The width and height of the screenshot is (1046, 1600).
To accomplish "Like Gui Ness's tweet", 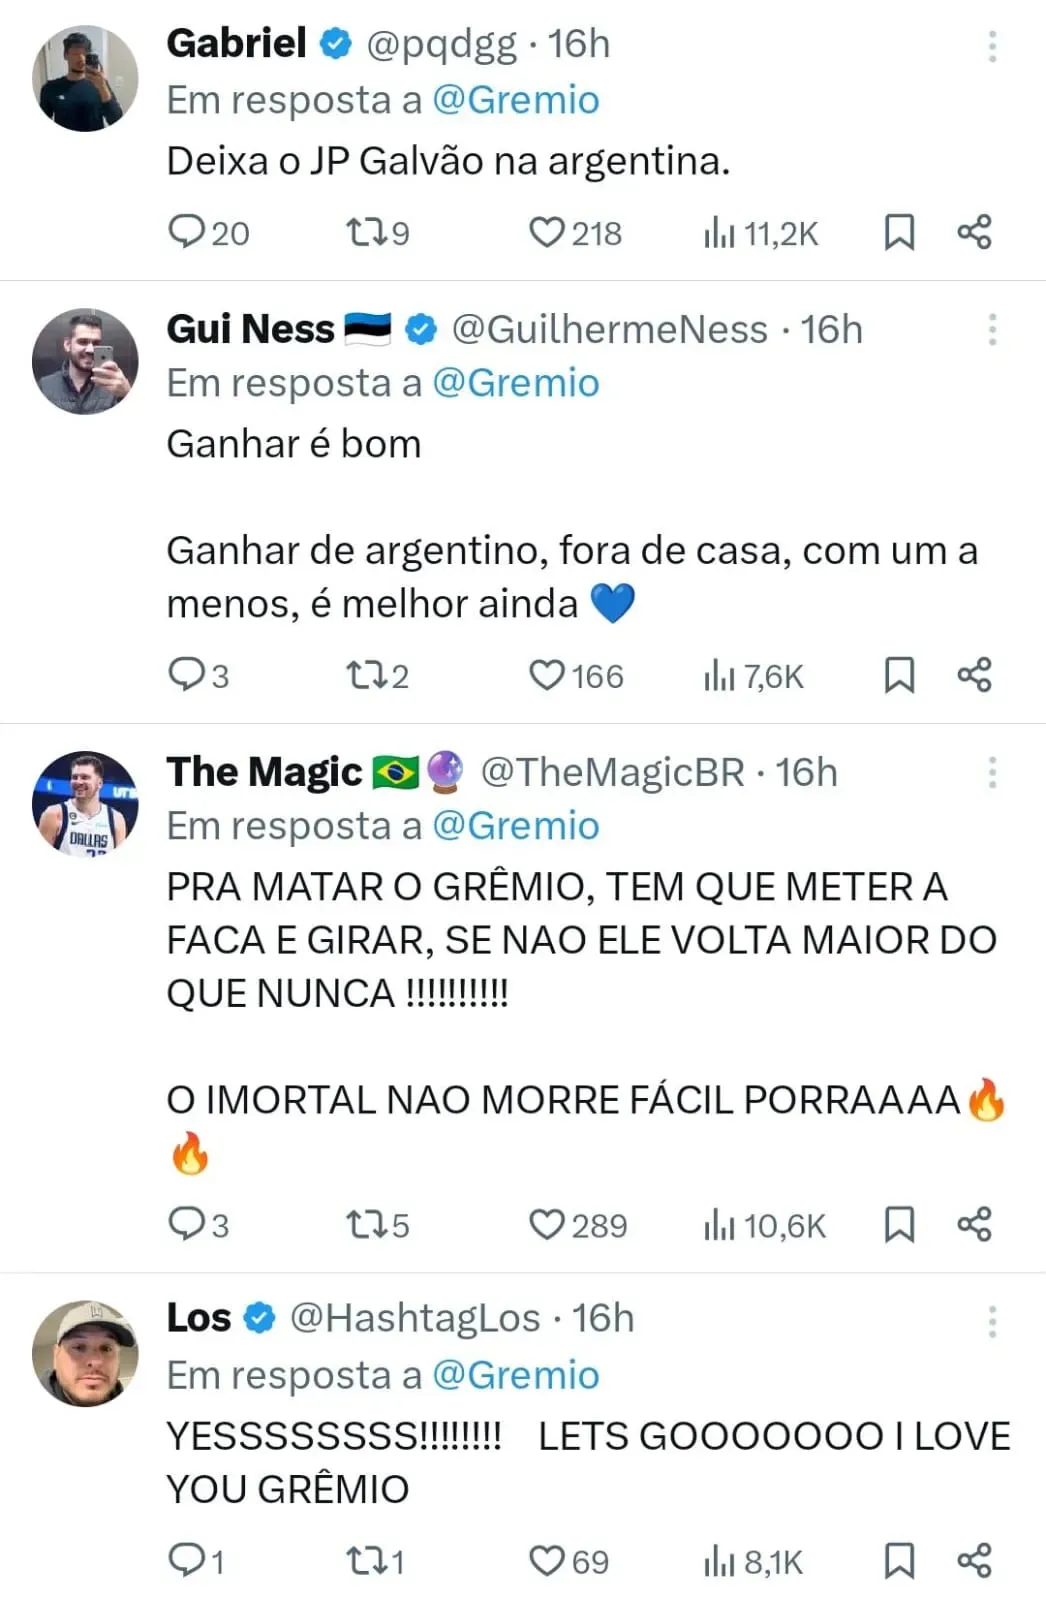I will point(547,676).
